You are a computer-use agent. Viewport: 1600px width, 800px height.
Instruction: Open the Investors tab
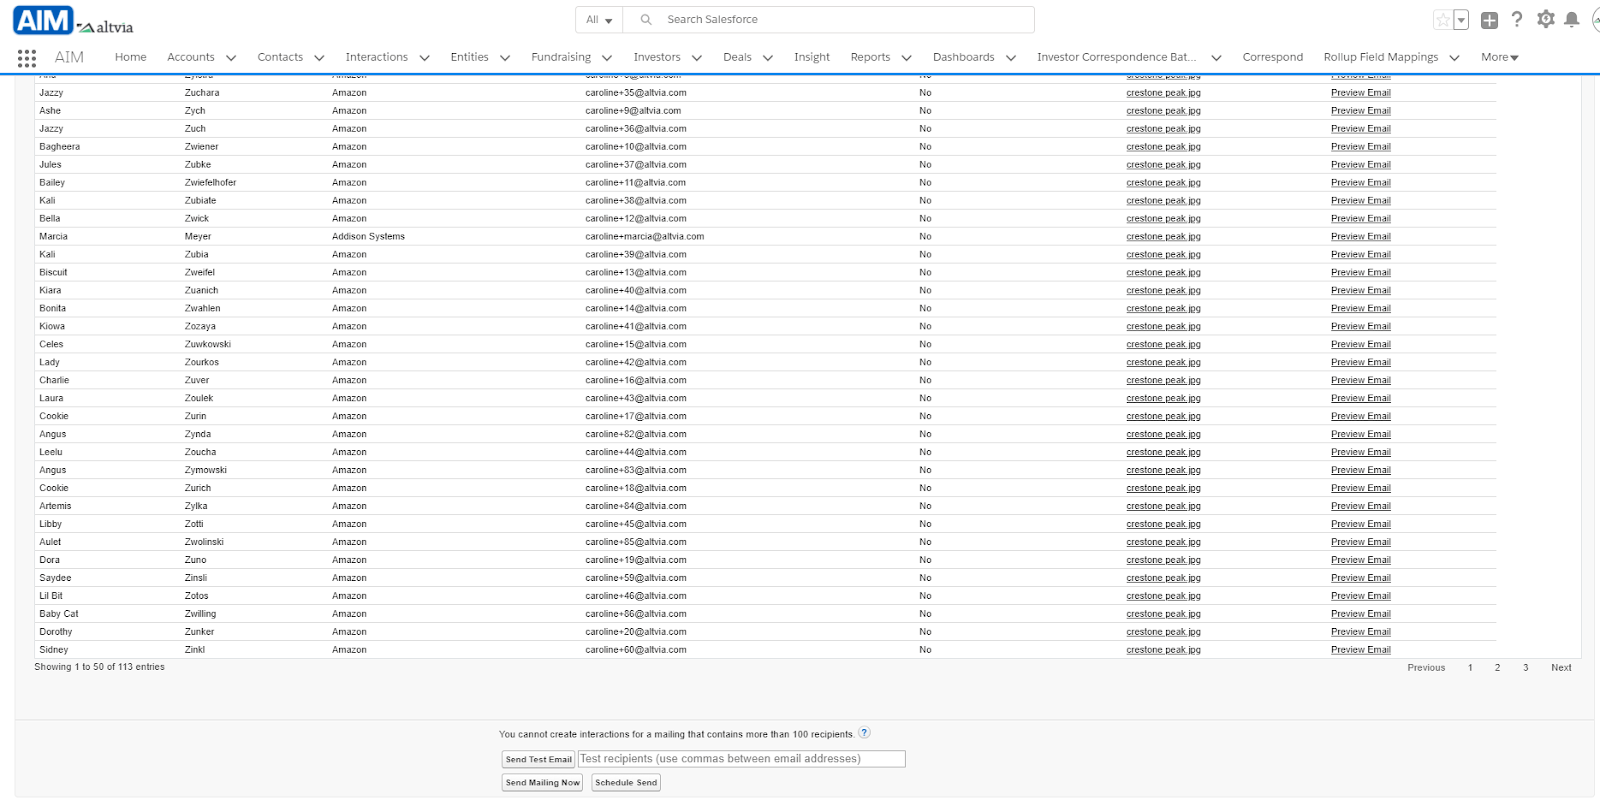(657, 57)
